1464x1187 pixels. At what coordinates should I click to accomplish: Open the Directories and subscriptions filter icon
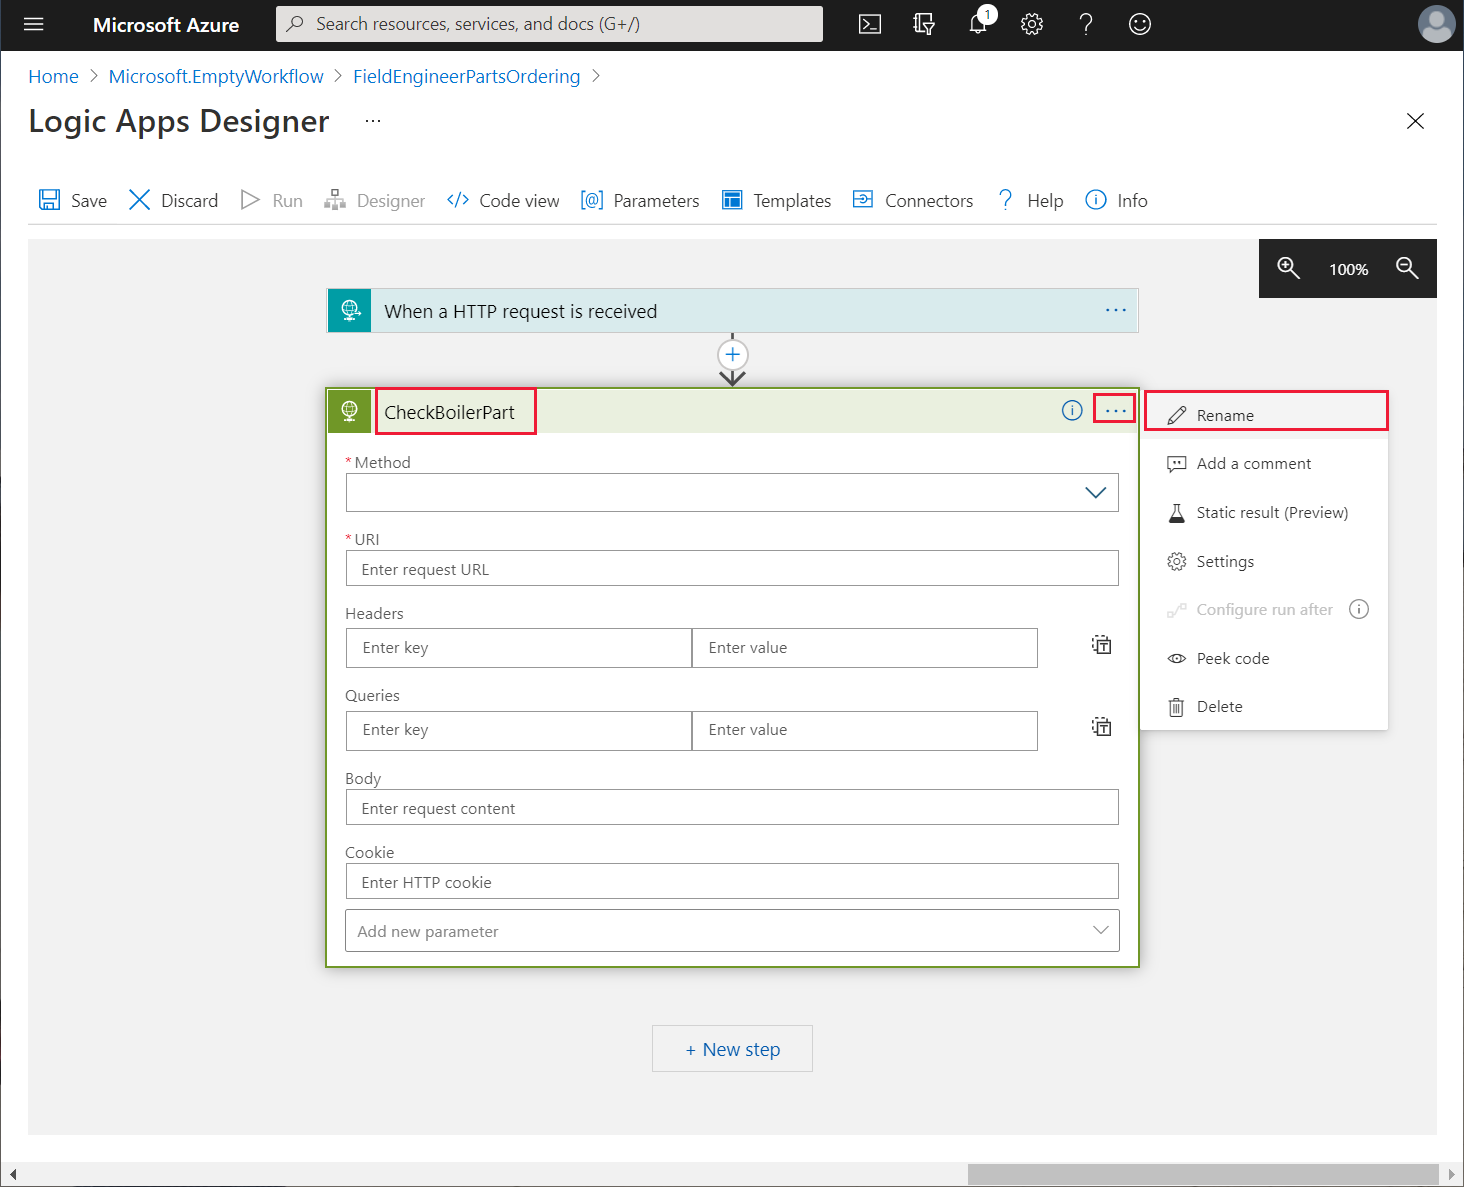[x=924, y=25]
